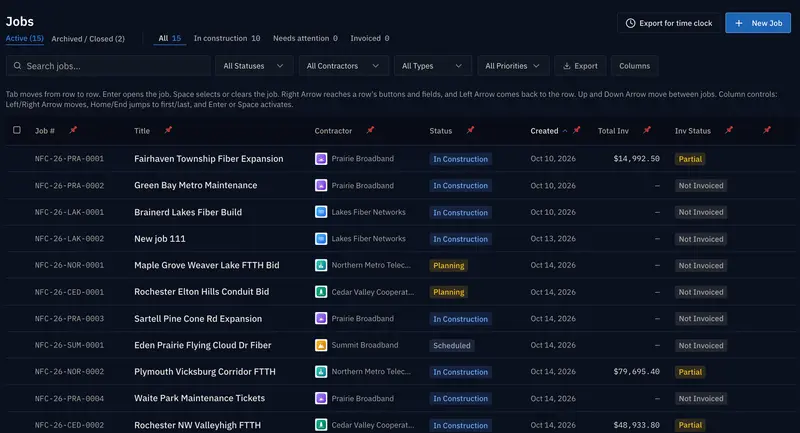The height and width of the screenshot is (433, 800).
Task: Click Prairie Broadband icon in Fairhaven row
Action: (x=321, y=159)
